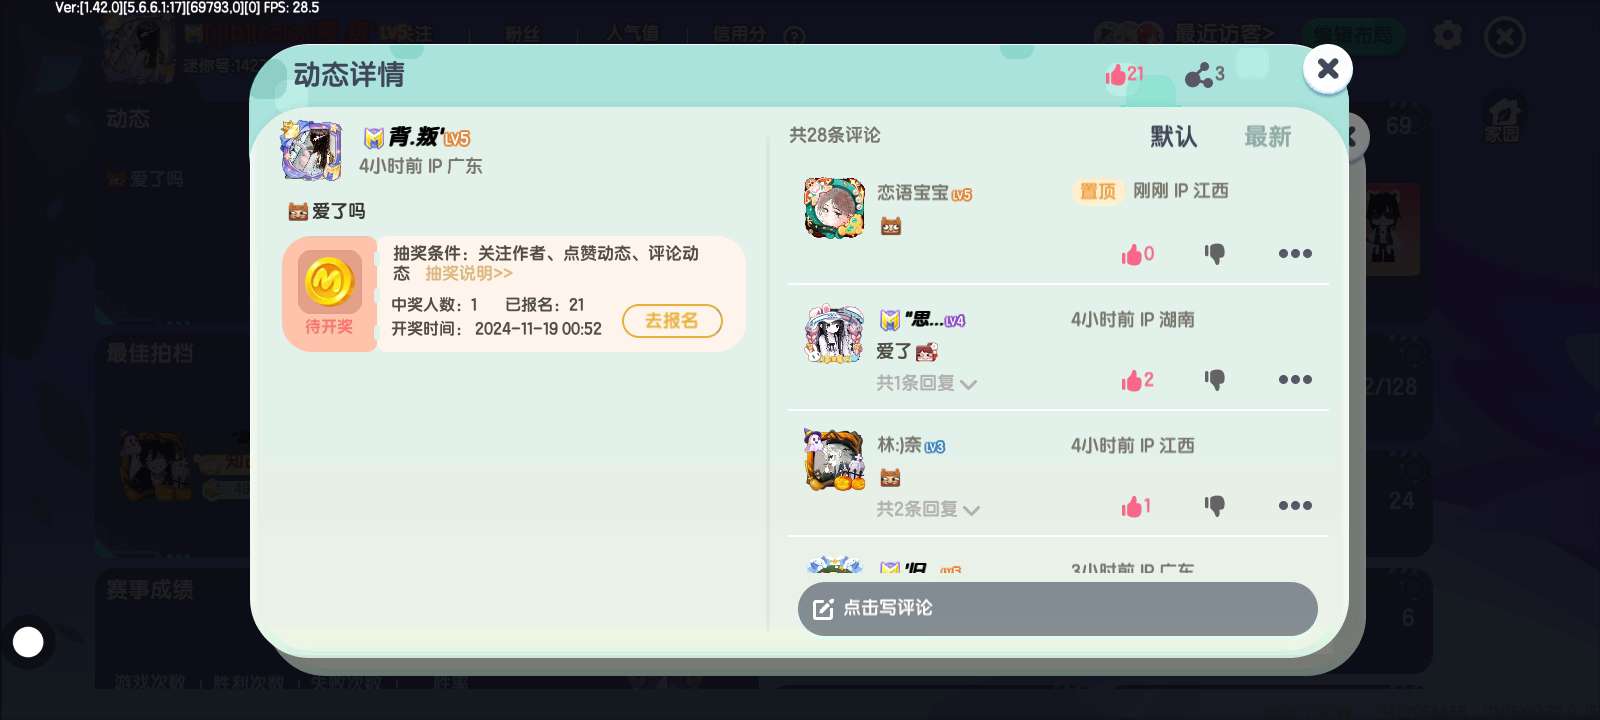Thumbs-down 林:)奈's comment
The image size is (1600, 720).
tap(1214, 506)
